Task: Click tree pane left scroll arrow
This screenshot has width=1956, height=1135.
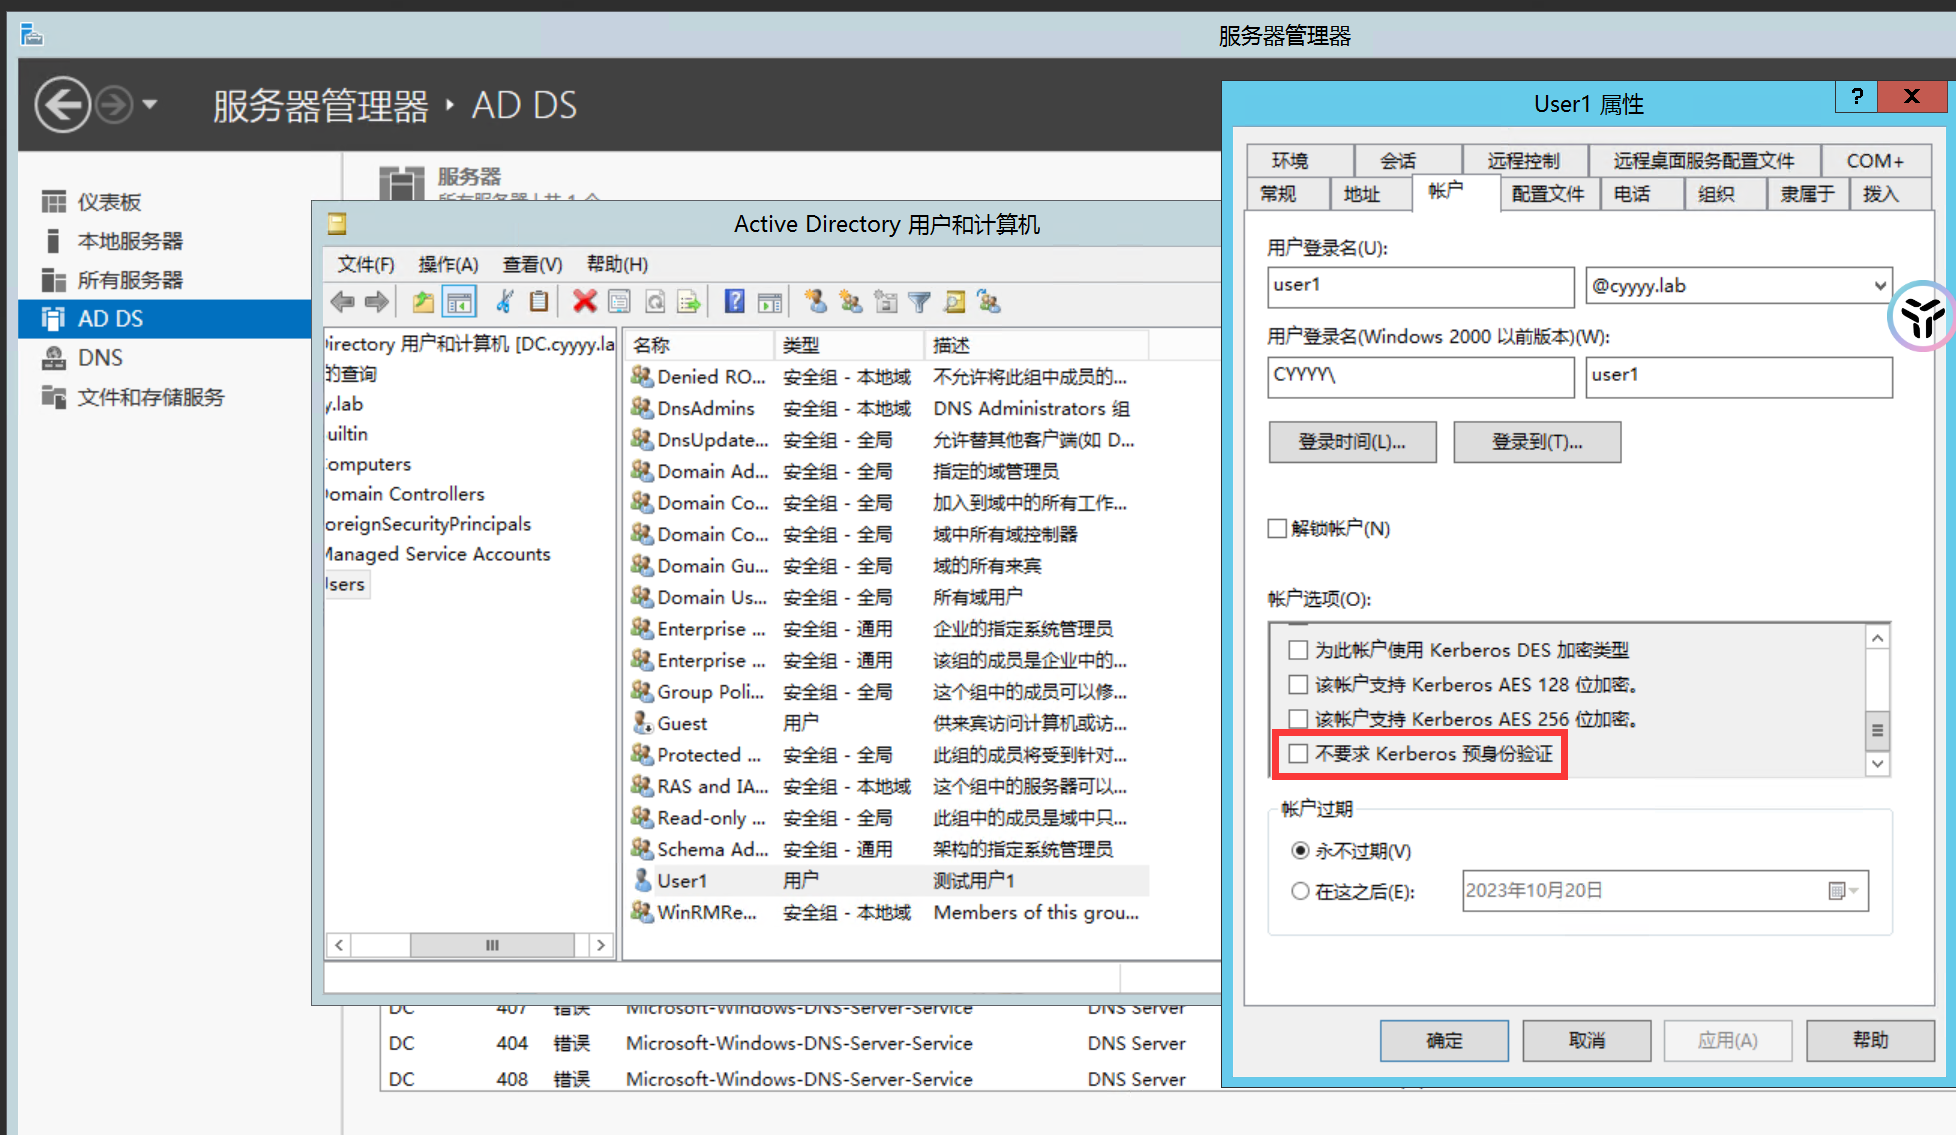Action: (339, 945)
